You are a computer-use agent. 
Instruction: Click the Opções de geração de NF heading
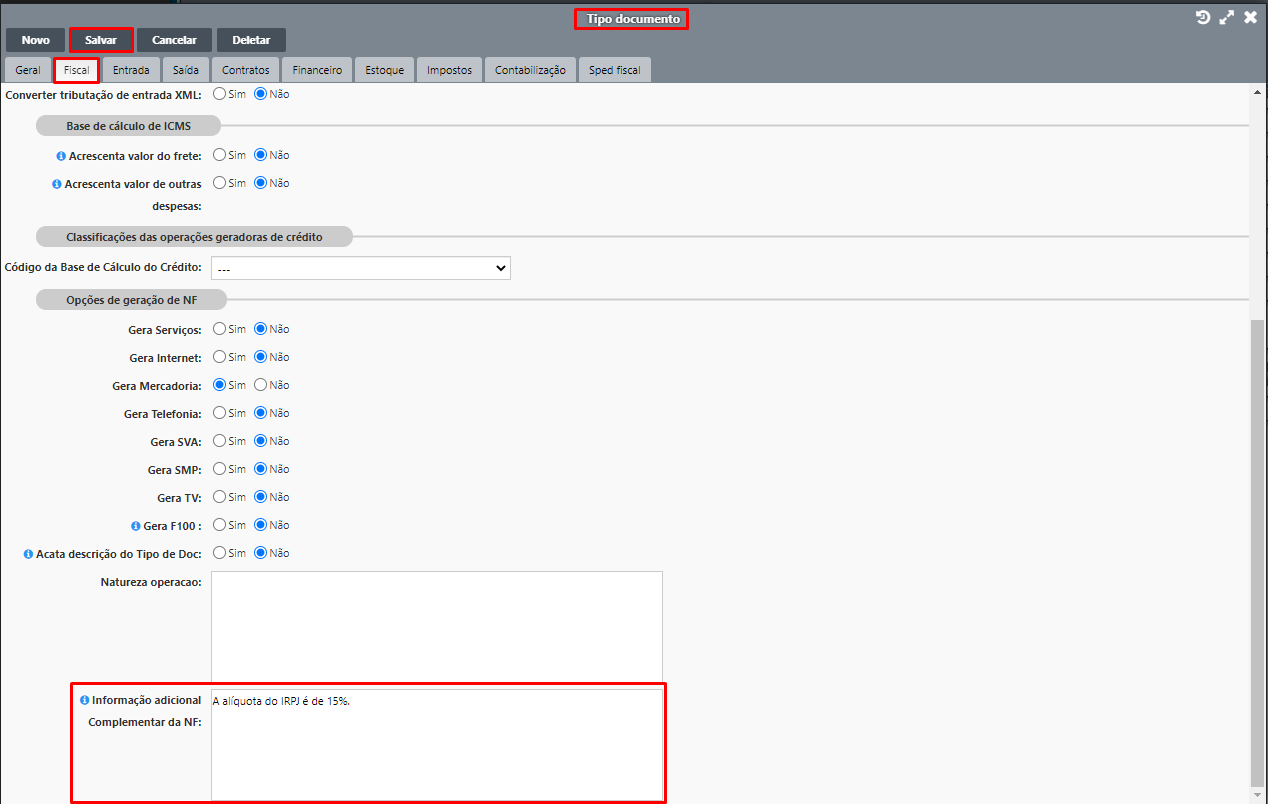[x=132, y=300]
